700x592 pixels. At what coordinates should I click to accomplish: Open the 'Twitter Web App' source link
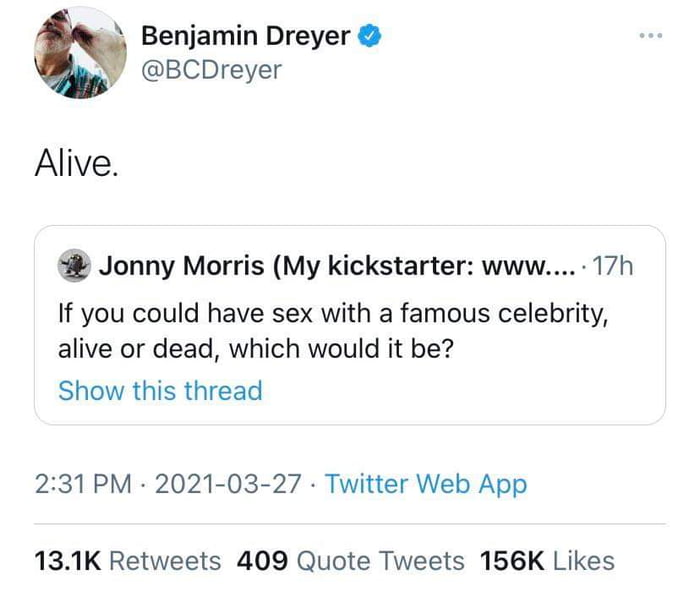426,485
